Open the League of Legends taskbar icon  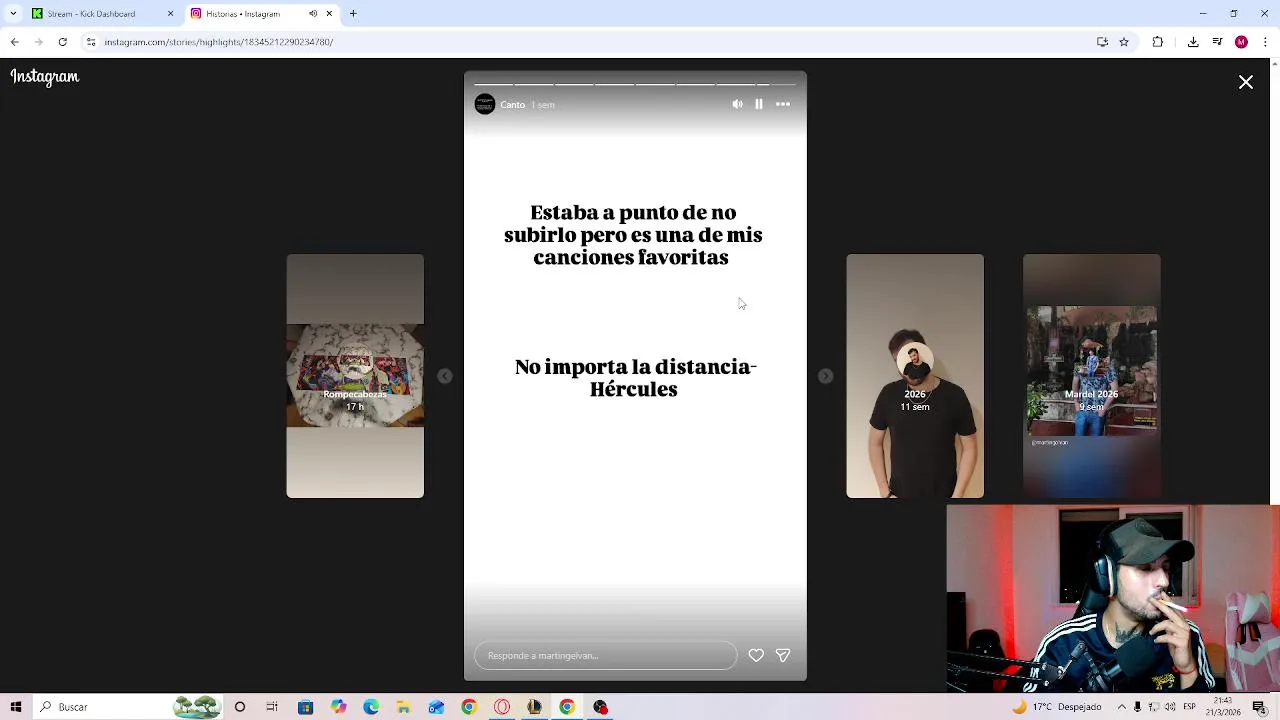(534, 707)
